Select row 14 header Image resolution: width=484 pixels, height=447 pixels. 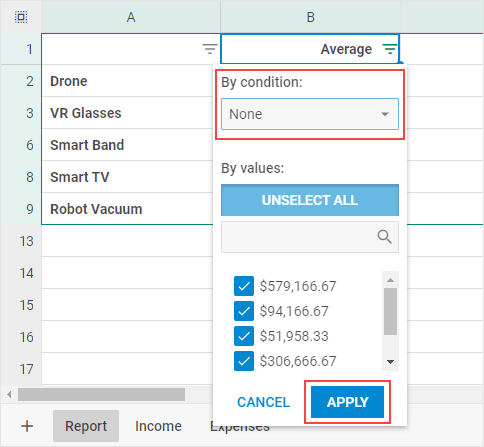point(21,273)
